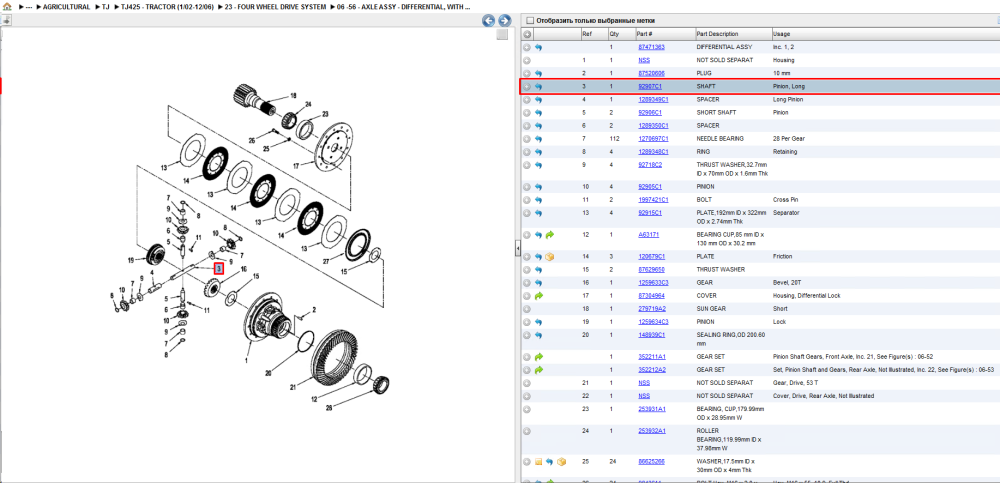Click blue arrow icon for THRUST WASHER 92718C2 row
The width and height of the screenshot is (1000, 483).
tap(538, 165)
